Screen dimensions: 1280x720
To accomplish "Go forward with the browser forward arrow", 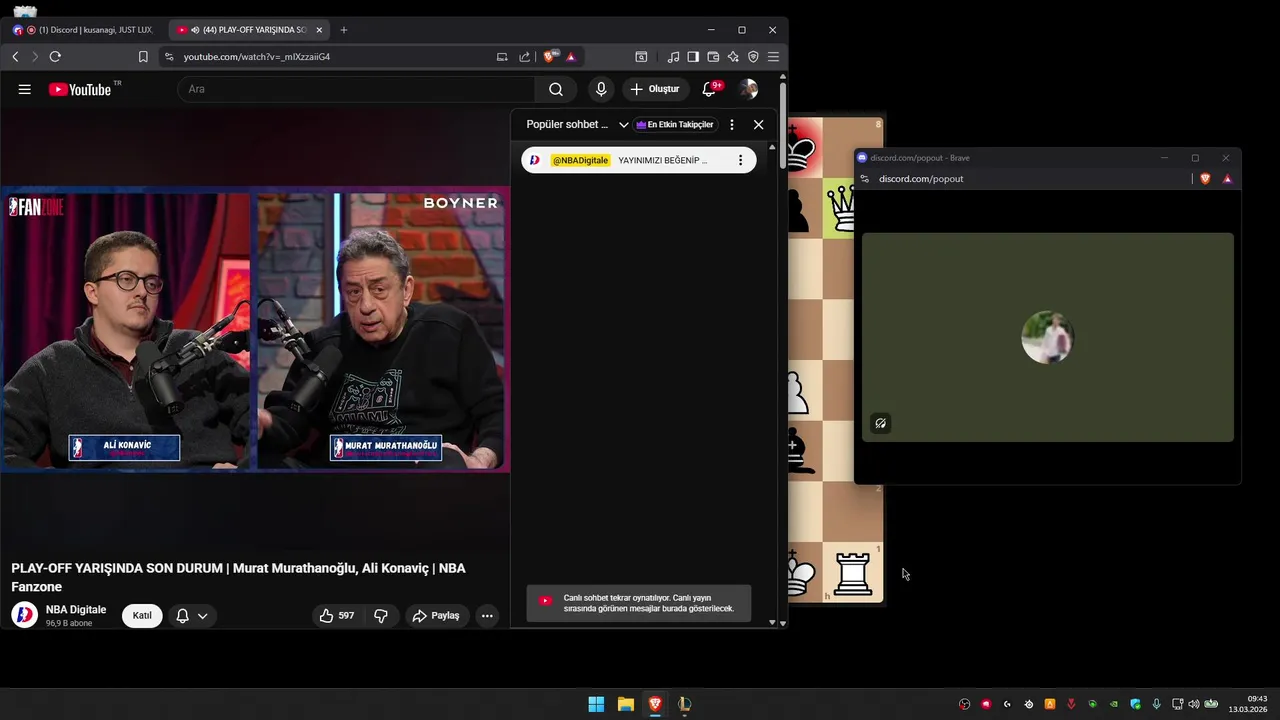I will click(x=35, y=57).
